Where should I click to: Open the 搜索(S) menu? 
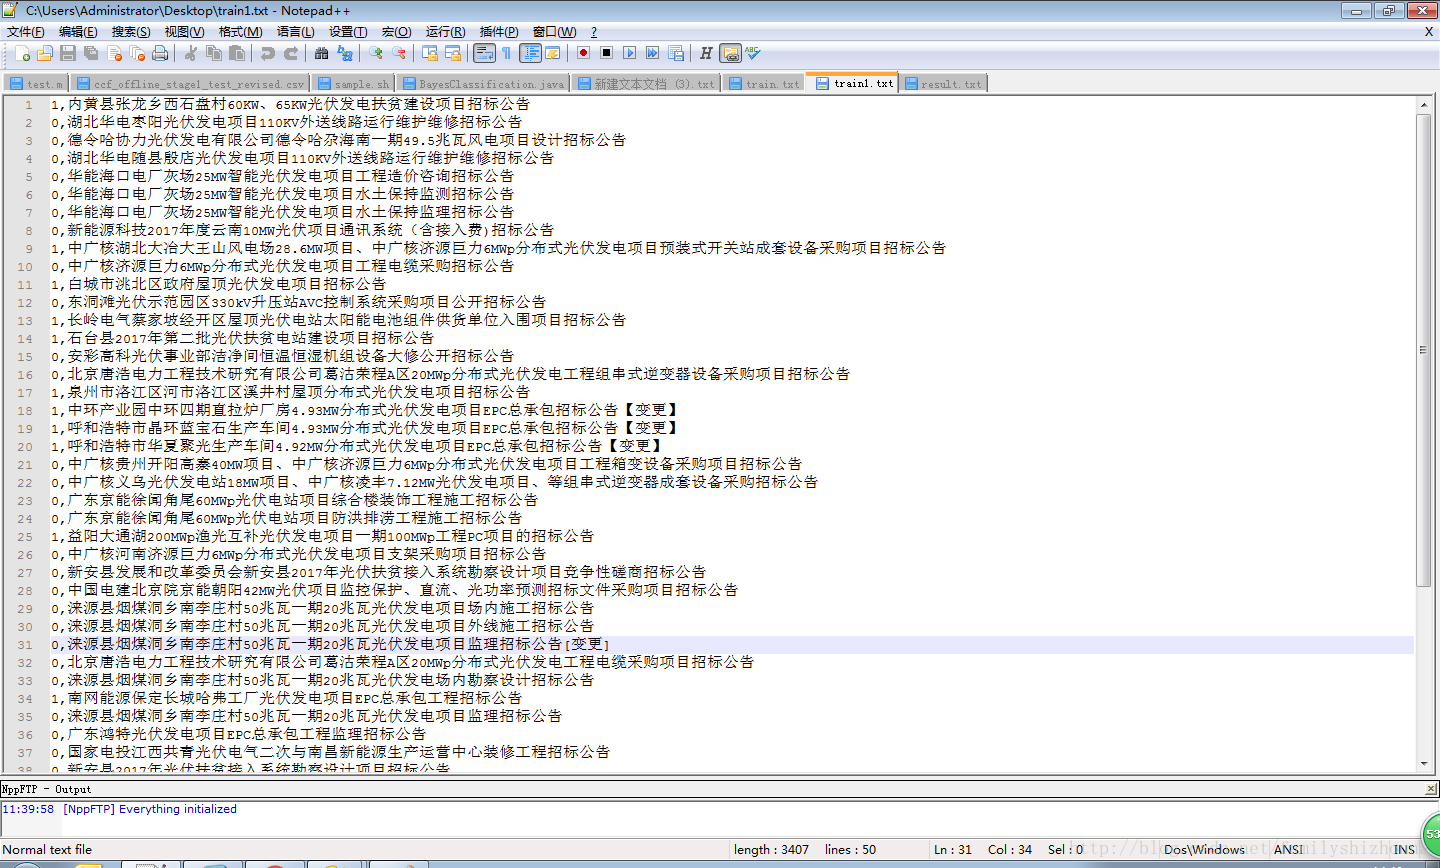[130, 32]
